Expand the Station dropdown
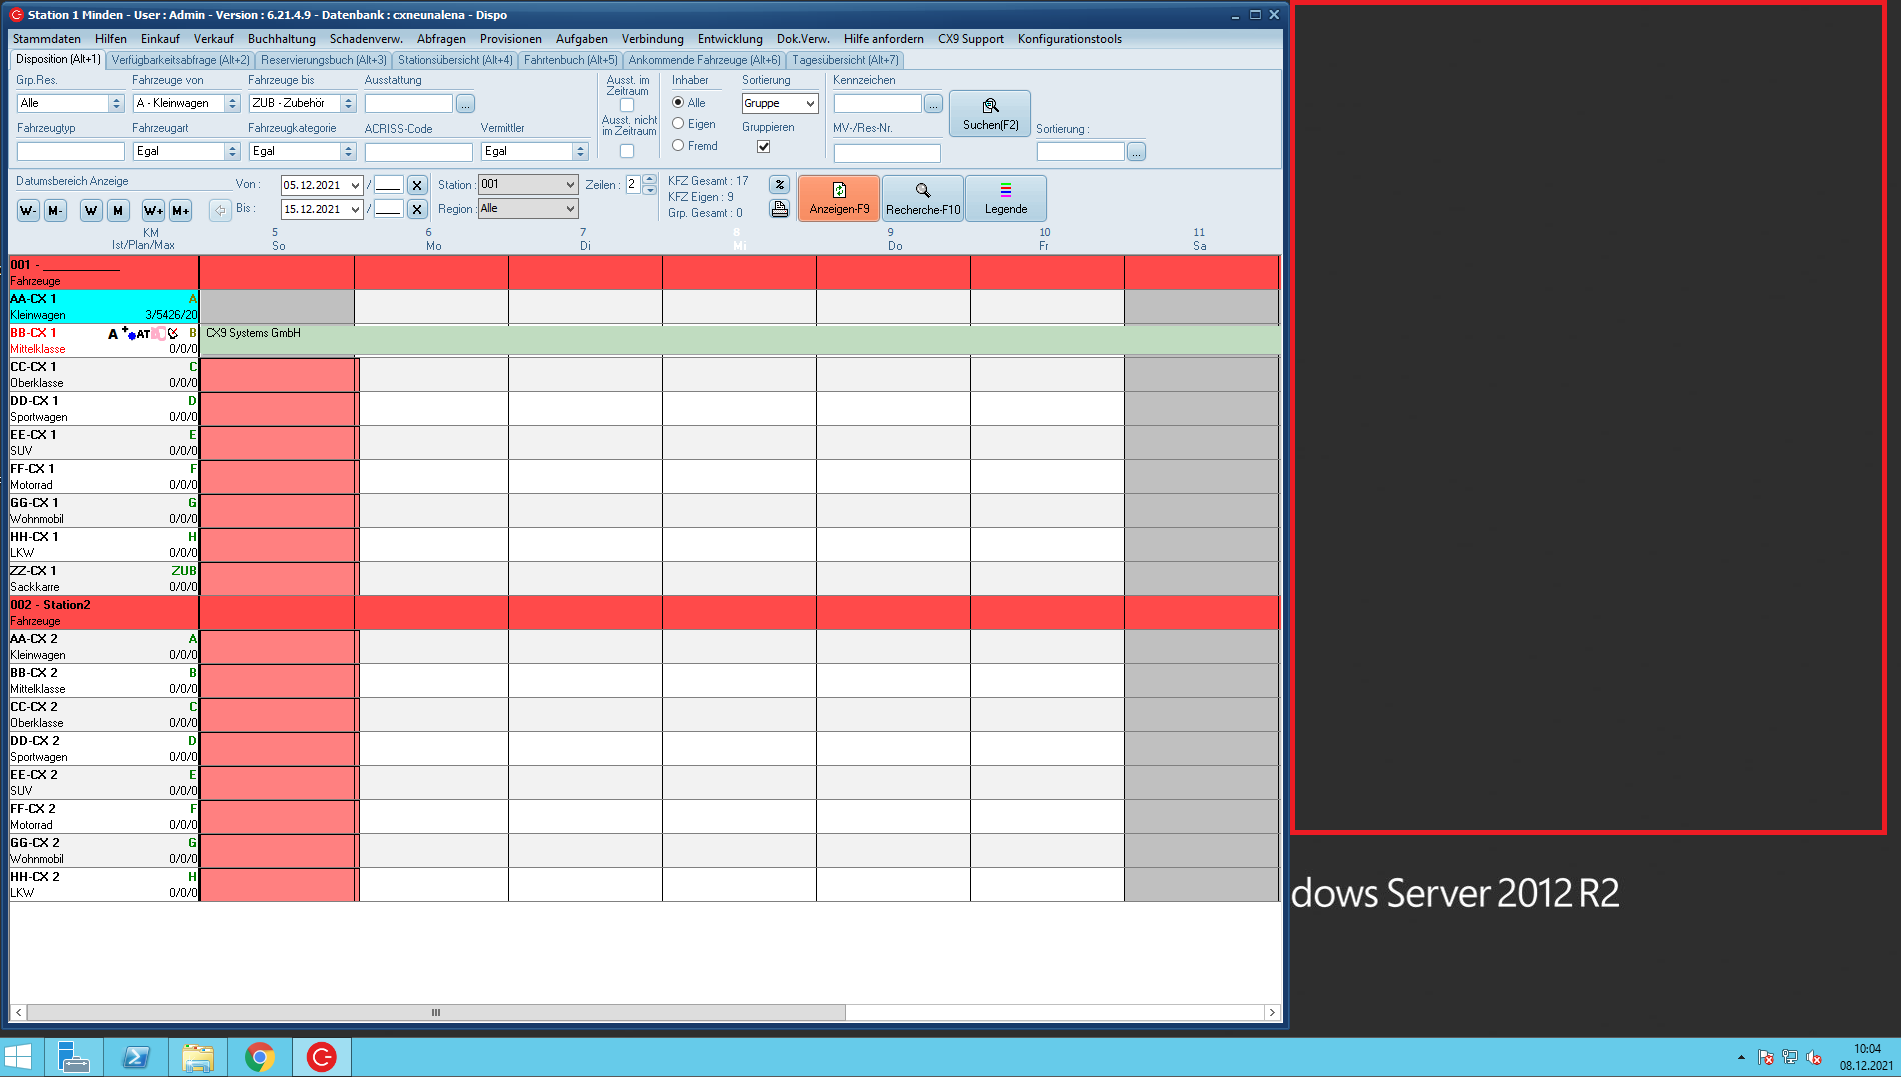This screenshot has height=1078, width=1901. [x=570, y=185]
